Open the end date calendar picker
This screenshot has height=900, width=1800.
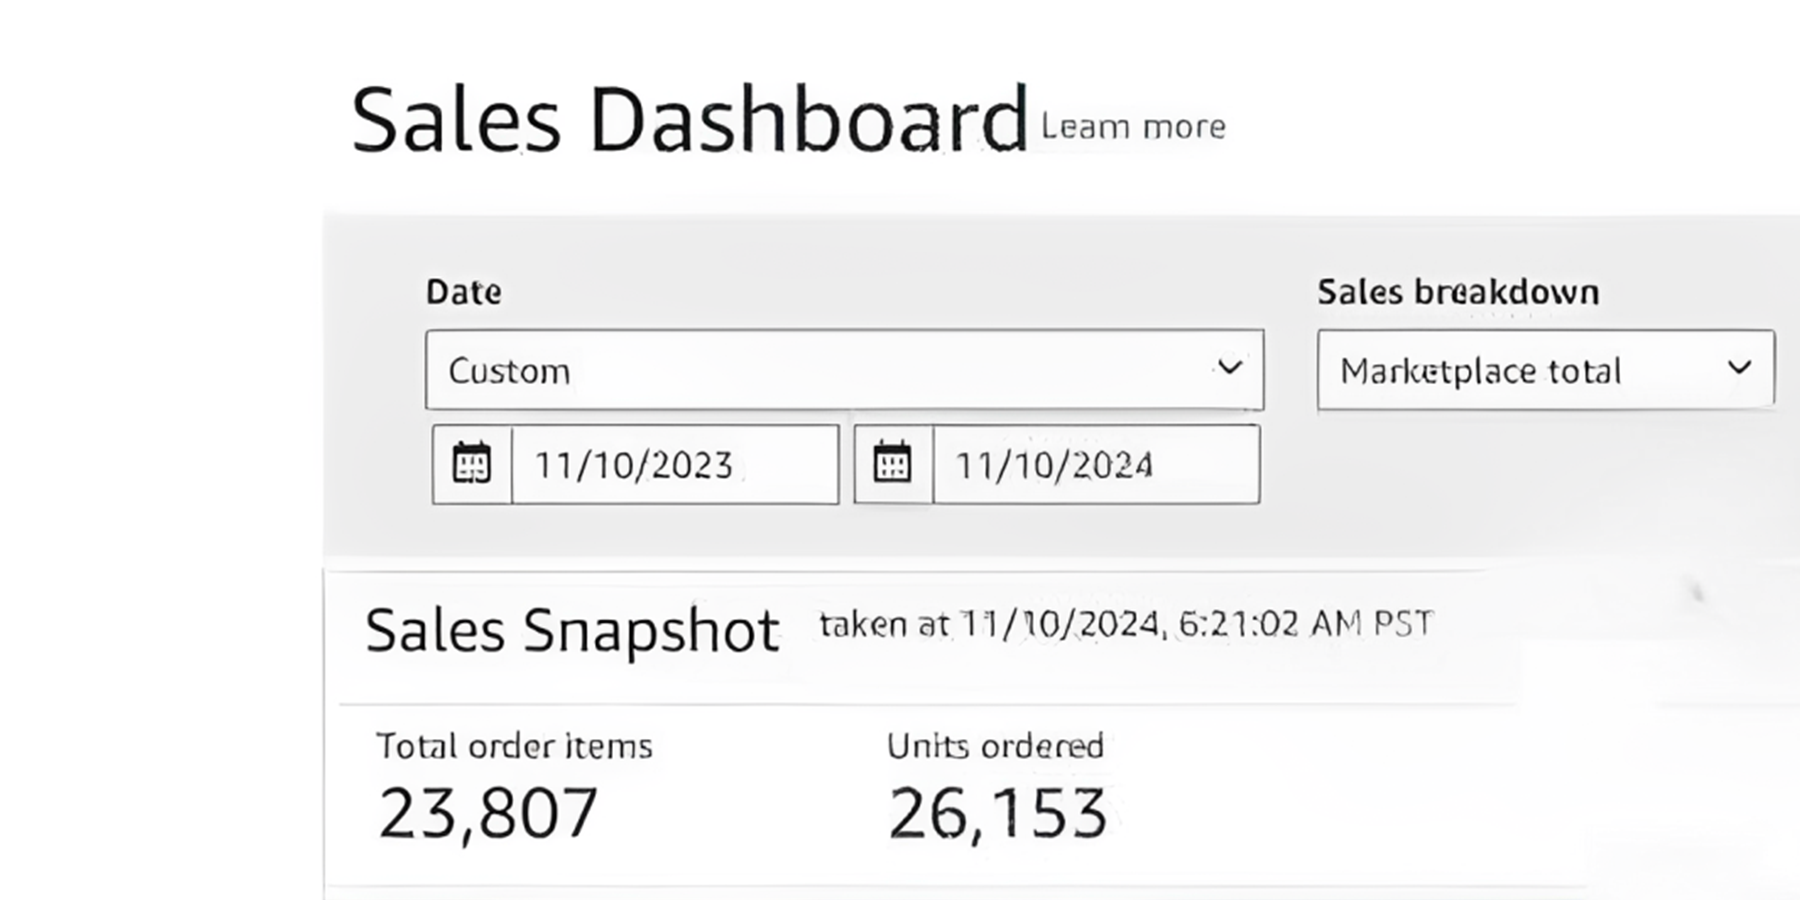coord(893,464)
